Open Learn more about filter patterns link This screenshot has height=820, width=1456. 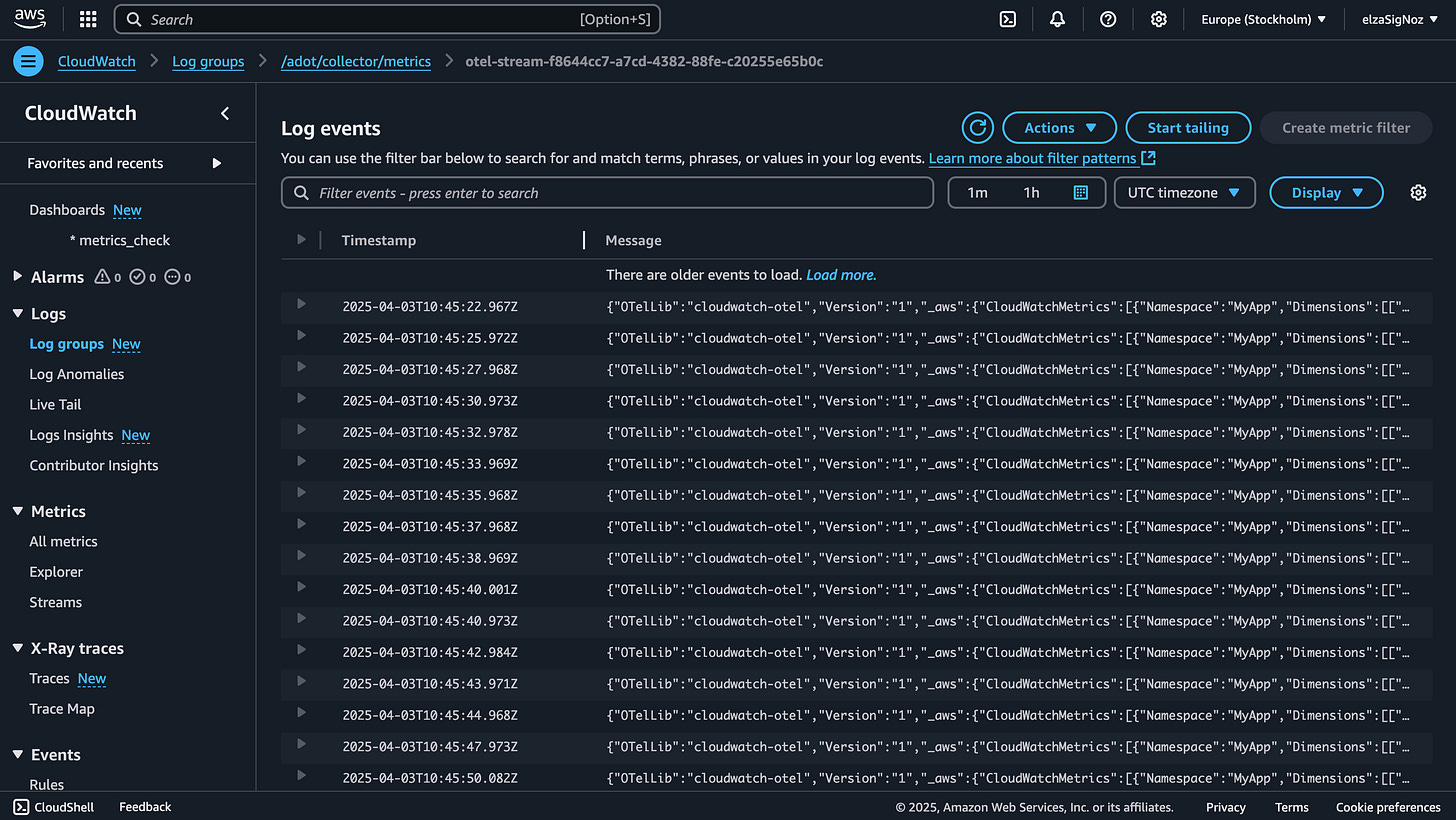(1033, 158)
